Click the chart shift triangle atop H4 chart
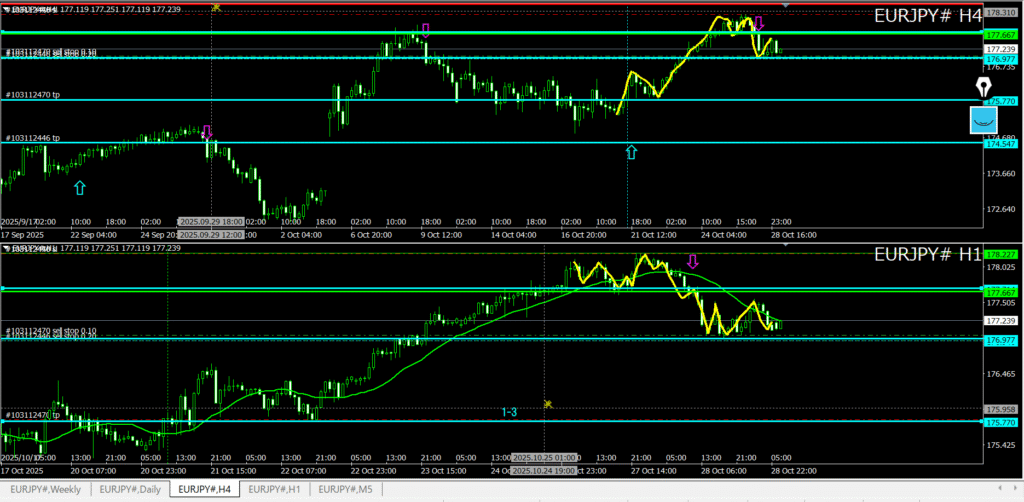This screenshot has width=1024, height=502. click(785, 6)
